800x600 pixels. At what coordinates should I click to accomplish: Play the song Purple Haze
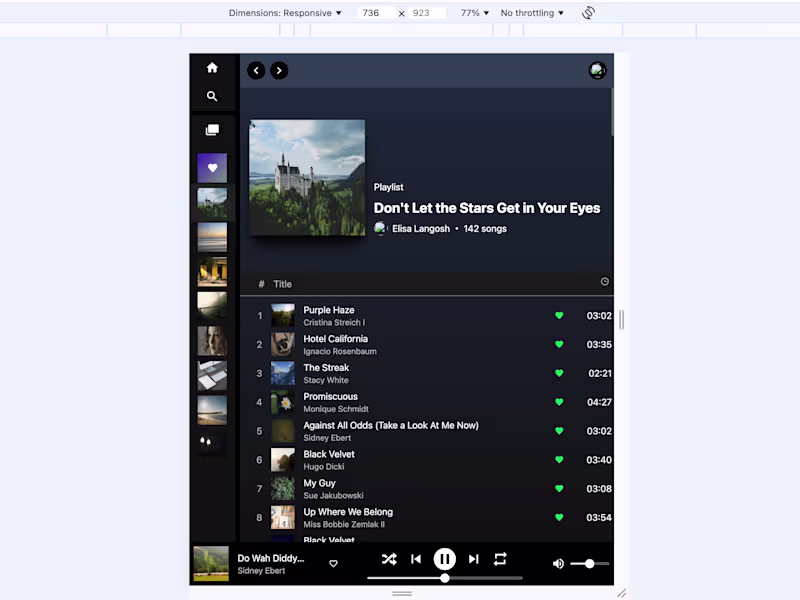(x=329, y=310)
